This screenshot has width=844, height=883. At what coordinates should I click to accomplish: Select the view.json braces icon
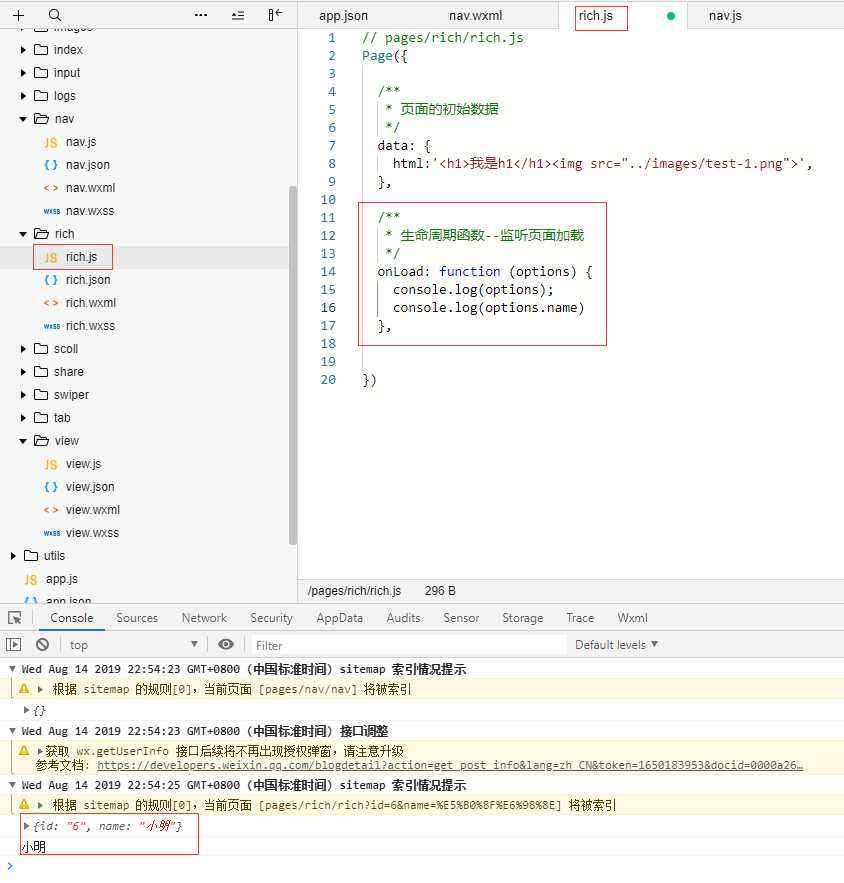pyautogui.click(x=51, y=487)
